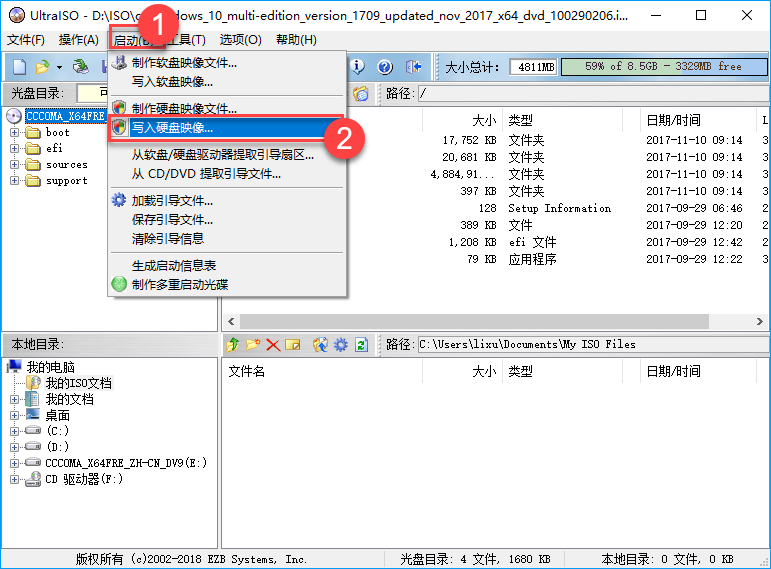Open the 选项(O) menu
The image size is (771, 569).
tap(240, 40)
